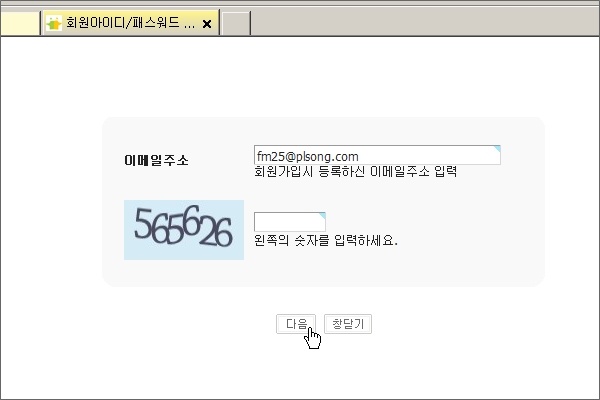The image size is (600, 400).
Task: Click the first digit 5 in the captcha
Action: click(x=143, y=224)
